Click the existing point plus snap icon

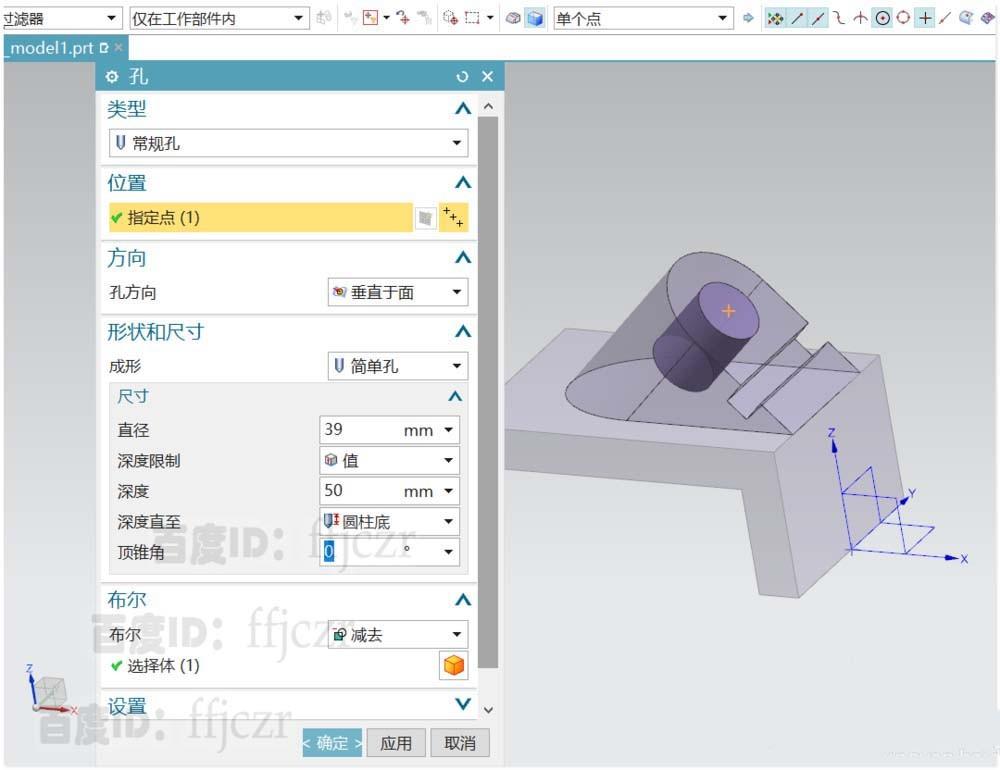click(x=925, y=17)
